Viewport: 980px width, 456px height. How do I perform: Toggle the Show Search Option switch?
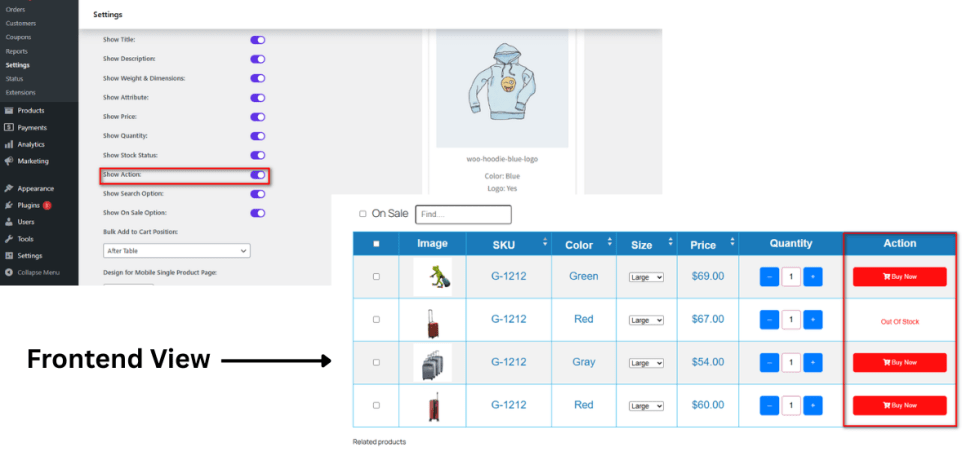[258, 194]
